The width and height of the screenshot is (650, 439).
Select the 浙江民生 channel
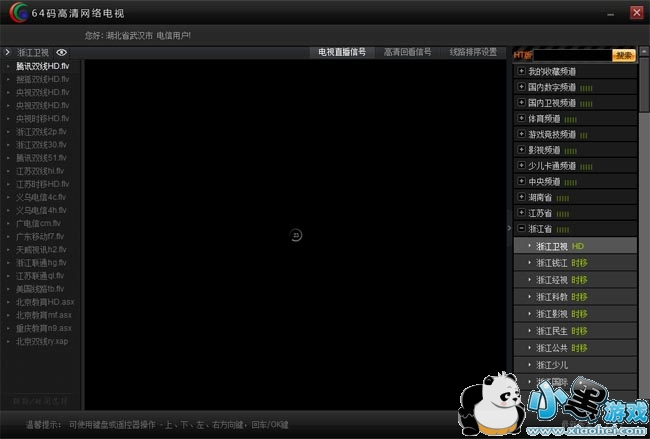point(575,331)
